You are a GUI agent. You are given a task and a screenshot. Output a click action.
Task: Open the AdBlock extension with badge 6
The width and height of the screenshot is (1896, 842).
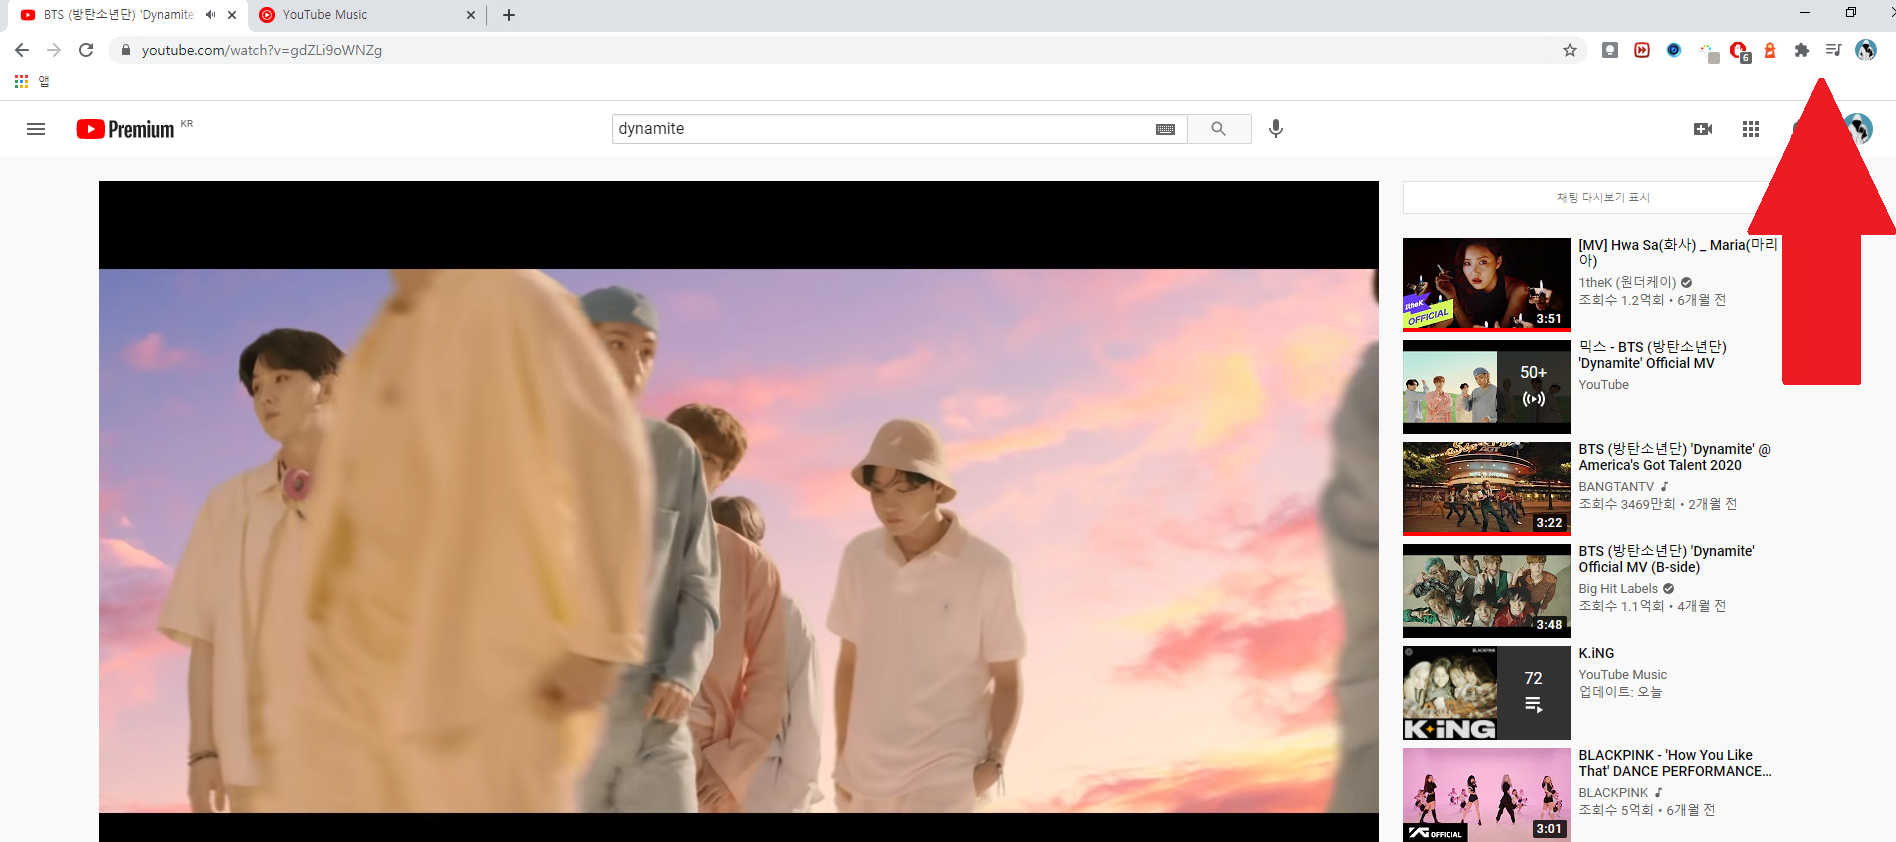1740,52
